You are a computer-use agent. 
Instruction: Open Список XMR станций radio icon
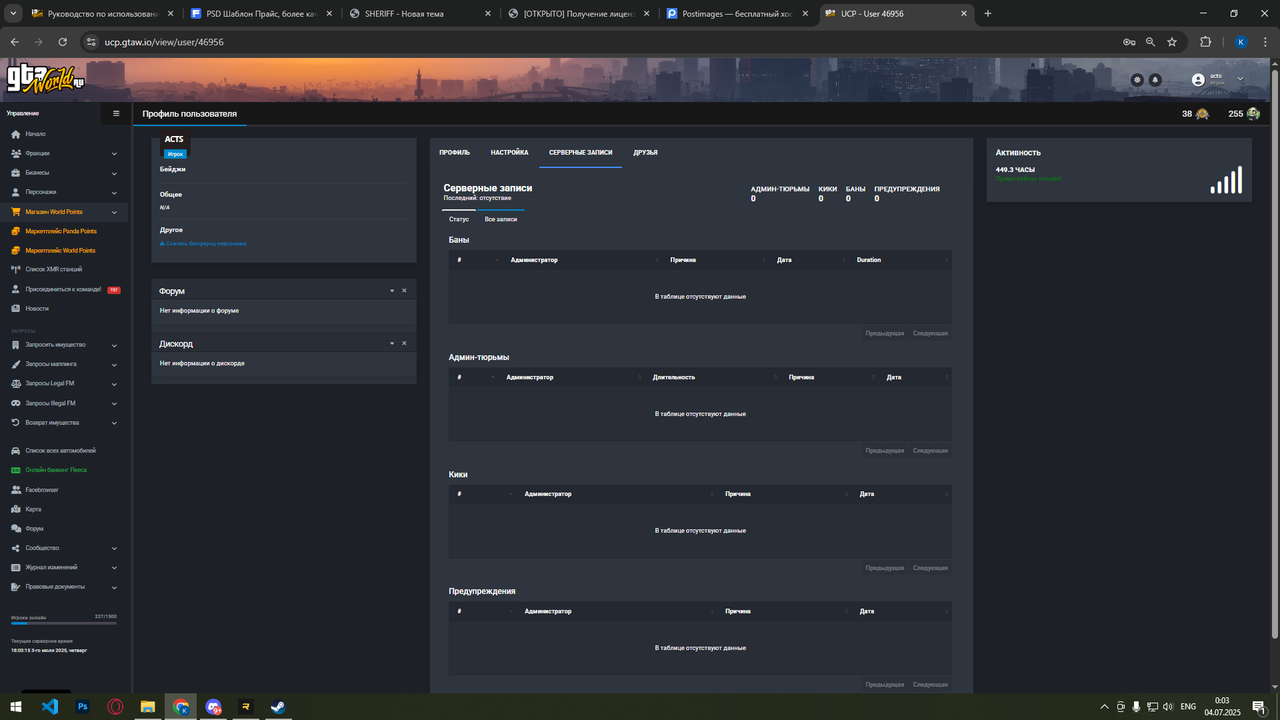(16, 269)
